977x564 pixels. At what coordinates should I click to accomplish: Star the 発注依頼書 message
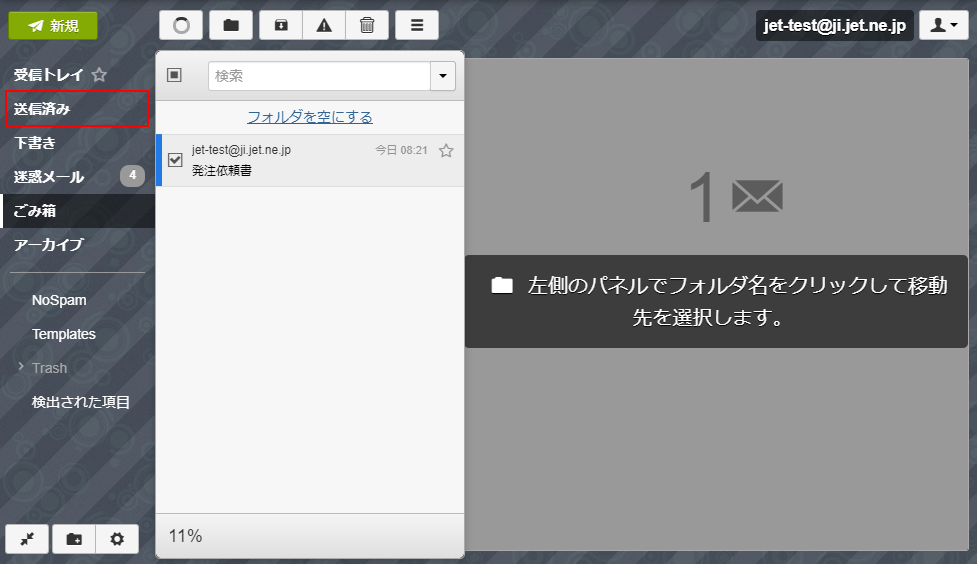coord(446,151)
